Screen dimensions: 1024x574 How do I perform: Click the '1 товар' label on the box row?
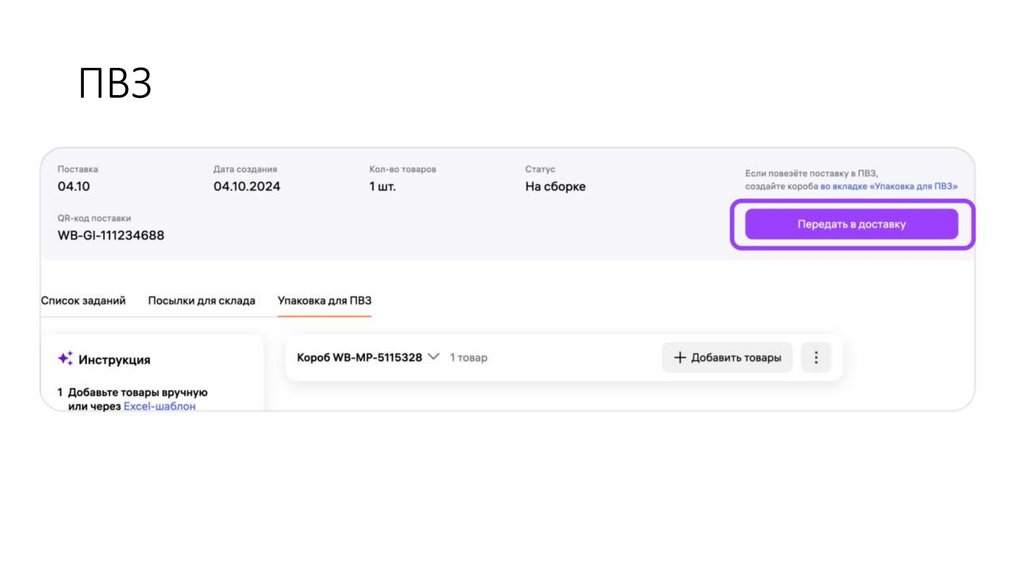click(x=468, y=357)
